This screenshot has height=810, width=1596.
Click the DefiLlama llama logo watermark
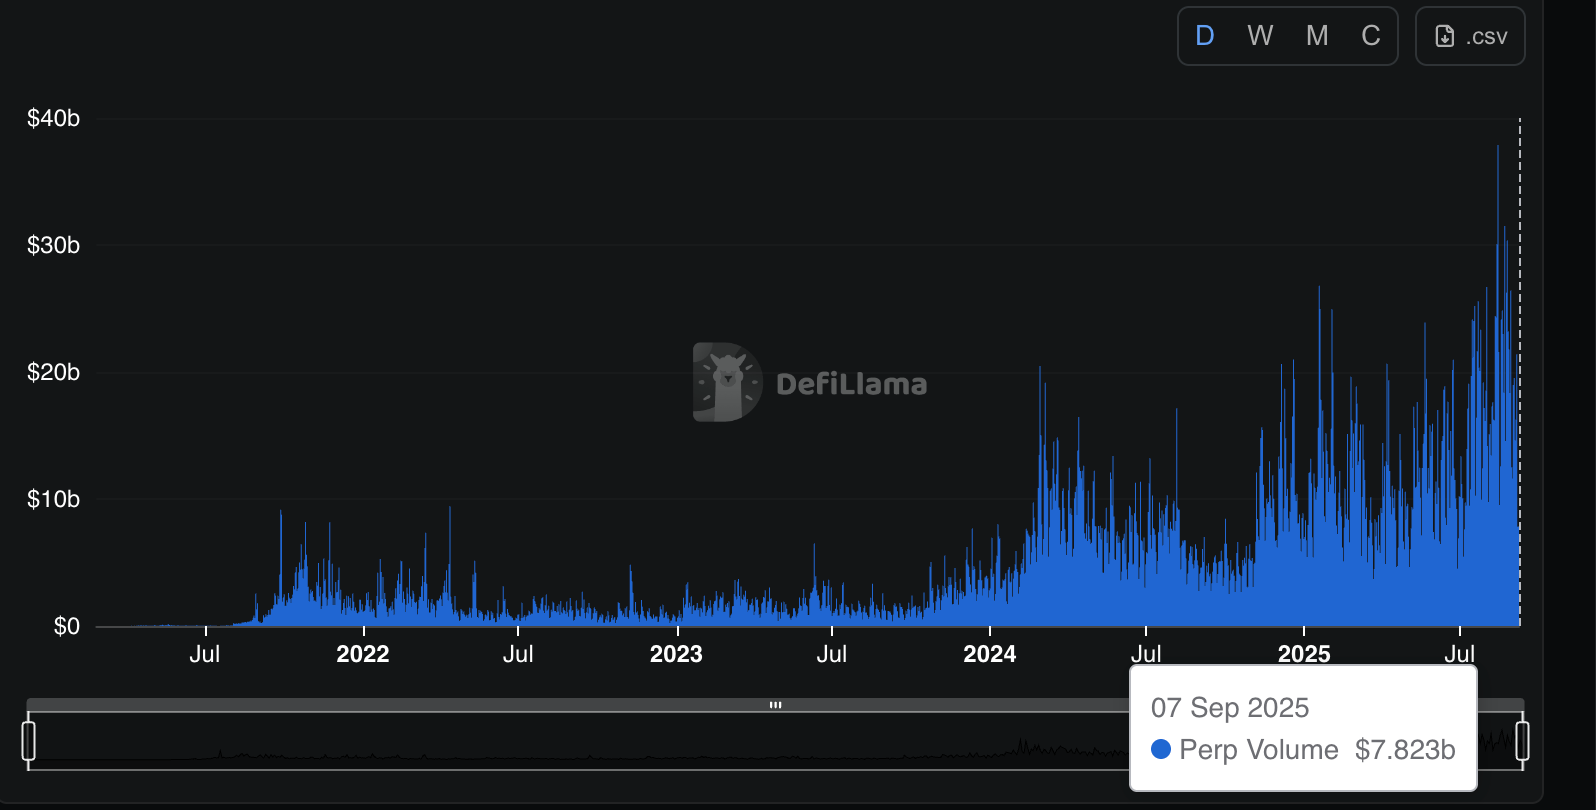[x=727, y=382]
